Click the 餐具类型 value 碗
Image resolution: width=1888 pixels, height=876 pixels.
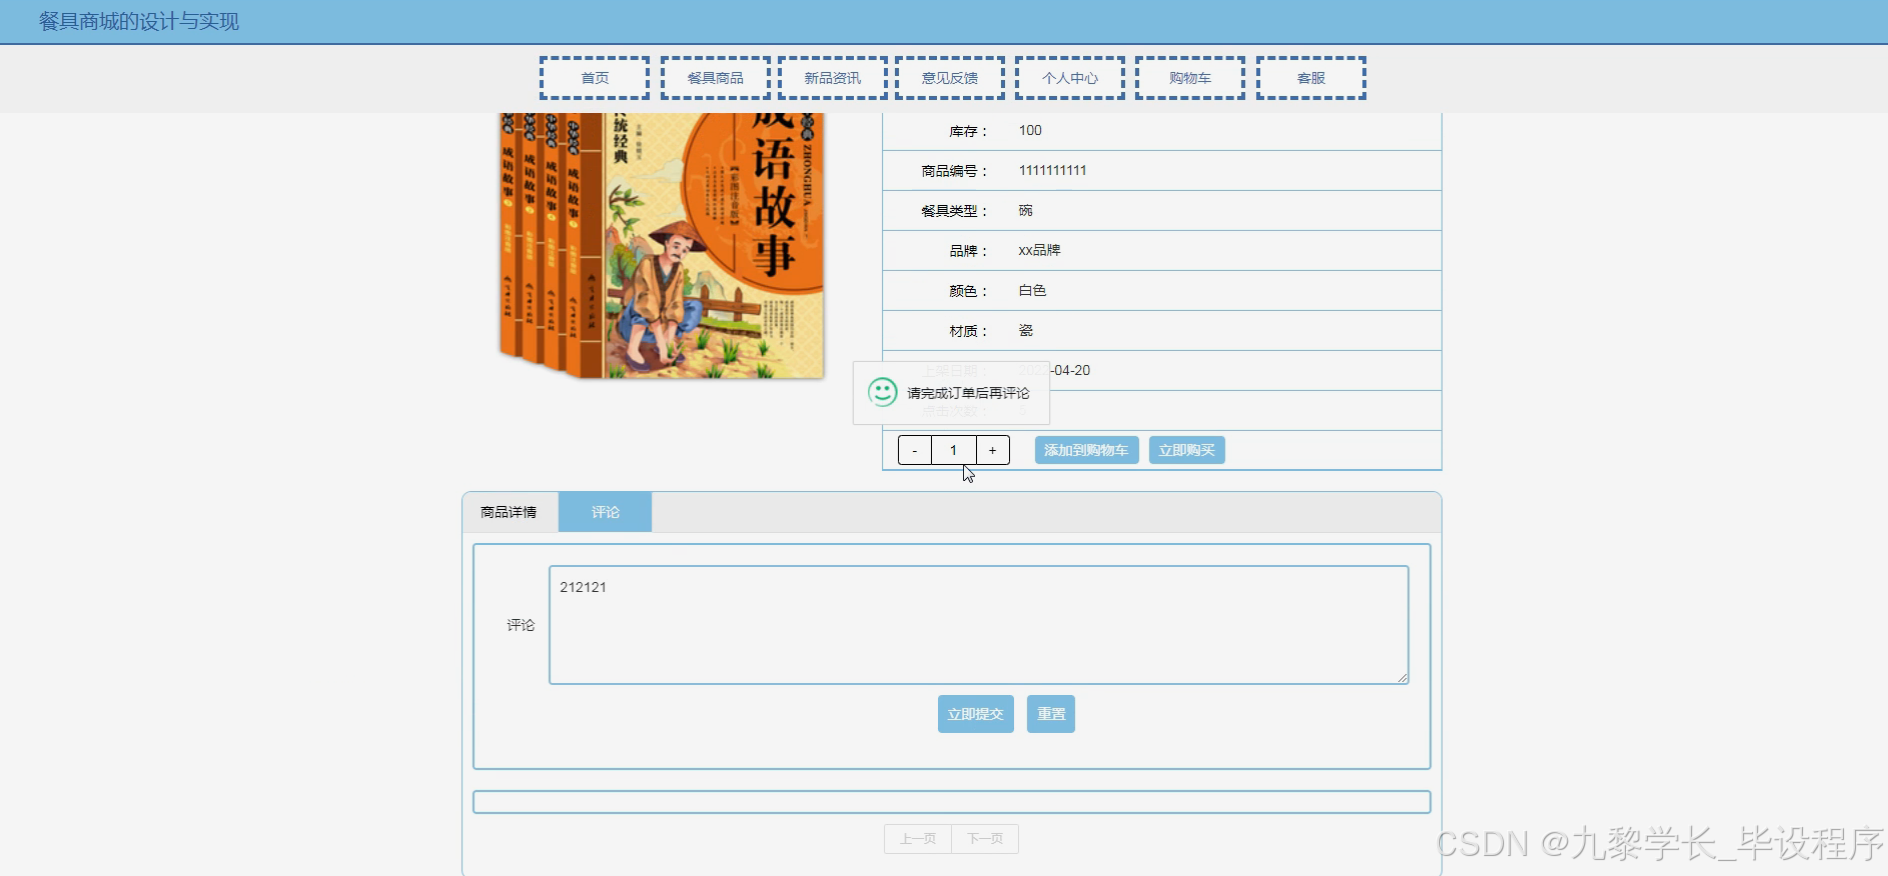[1025, 210]
